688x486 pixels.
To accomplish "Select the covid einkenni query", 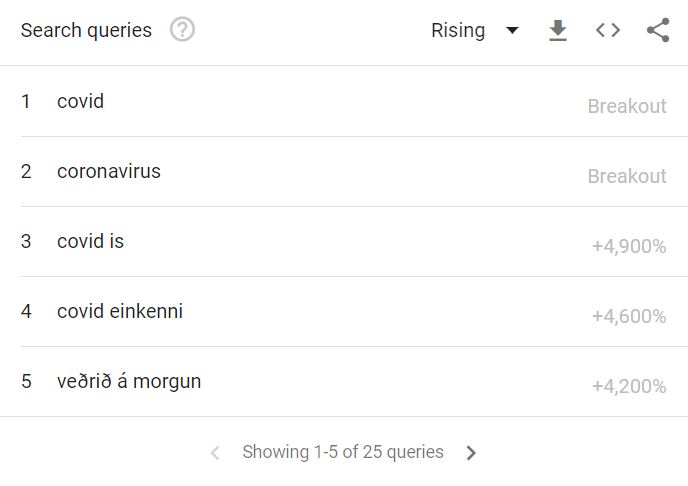I will pos(120,311).
